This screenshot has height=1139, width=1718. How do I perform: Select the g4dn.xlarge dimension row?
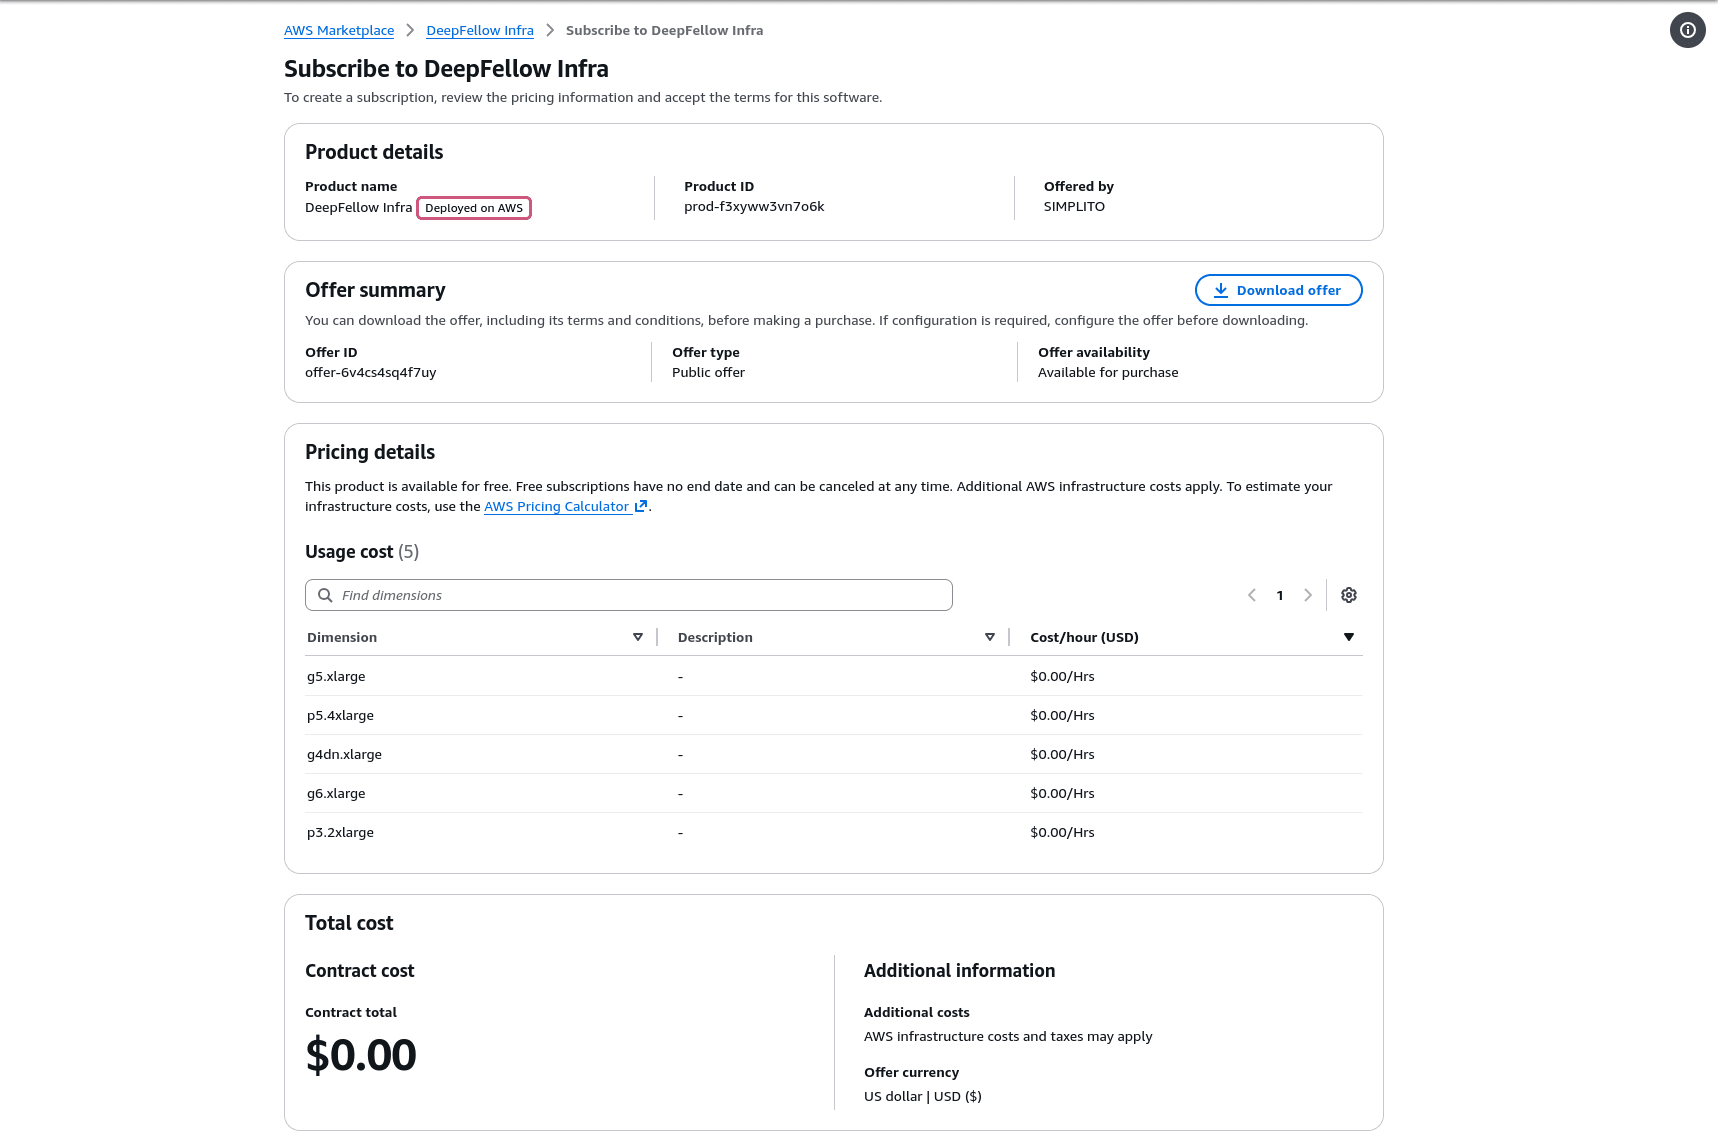344,754
